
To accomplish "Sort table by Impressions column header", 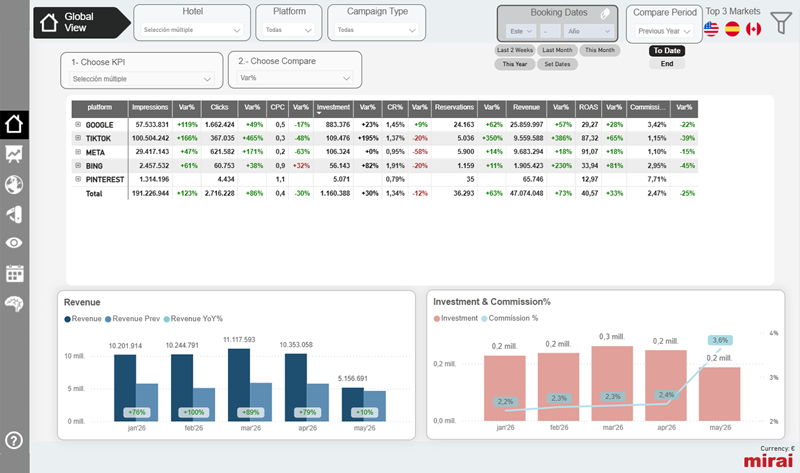I will click(150, 108).
